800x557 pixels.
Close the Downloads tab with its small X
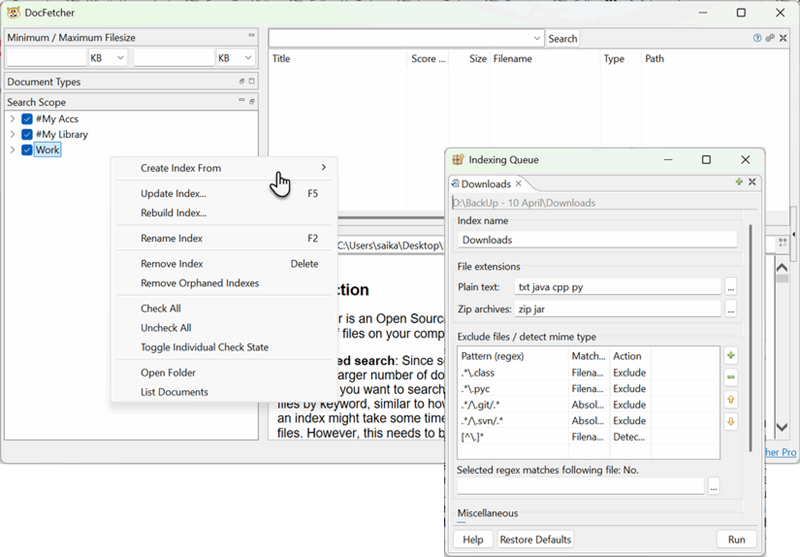[x=518, y=183]
